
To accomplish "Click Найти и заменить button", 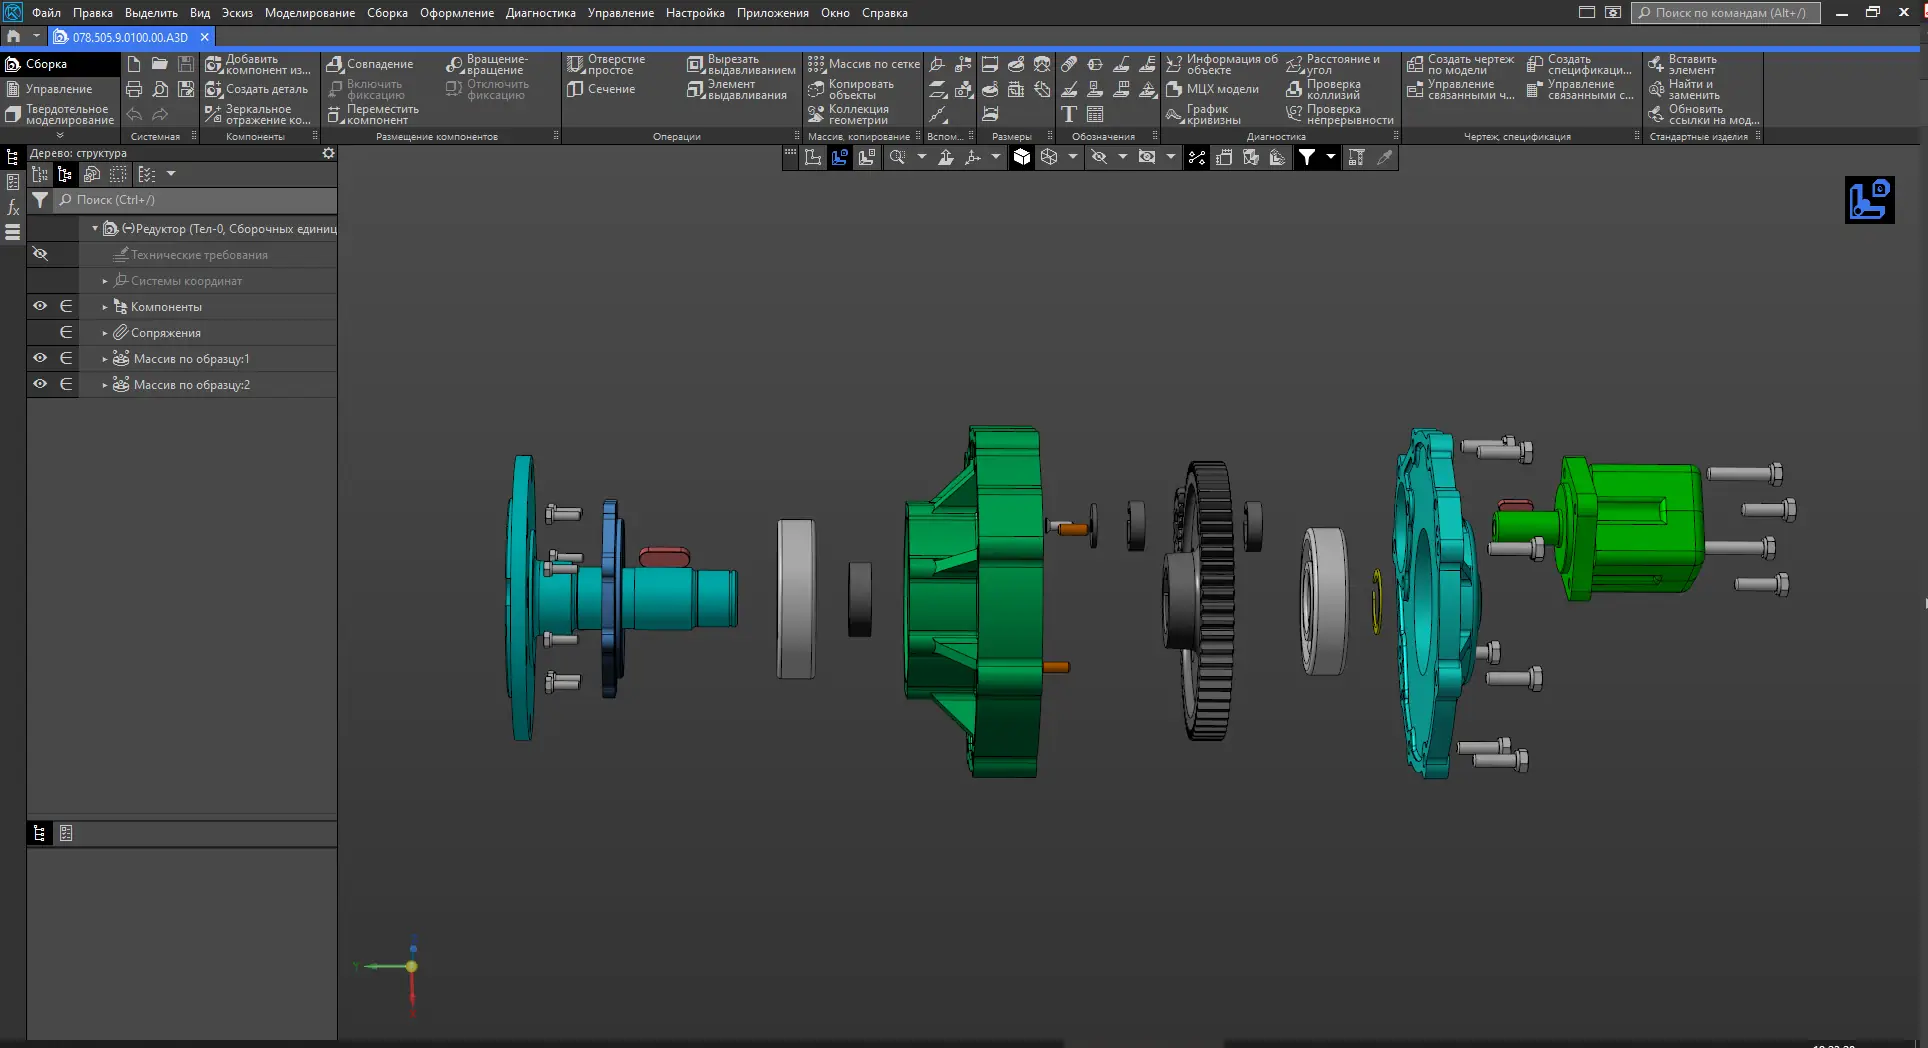I will coord(1684,89).
